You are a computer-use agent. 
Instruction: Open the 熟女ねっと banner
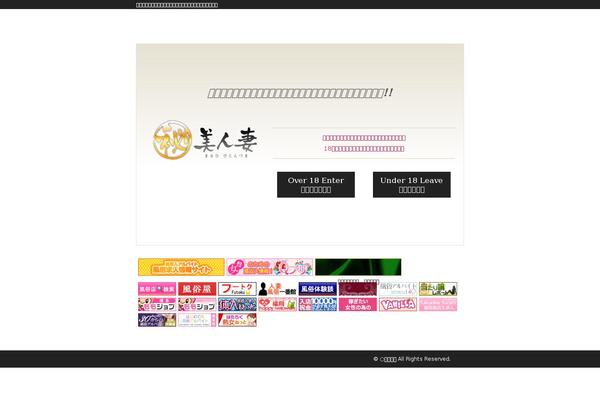pos(237,320)
